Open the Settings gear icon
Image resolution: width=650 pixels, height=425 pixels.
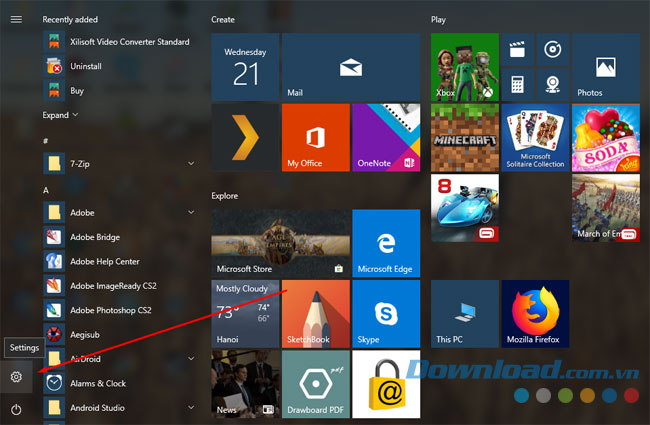[x=16, y=377]
